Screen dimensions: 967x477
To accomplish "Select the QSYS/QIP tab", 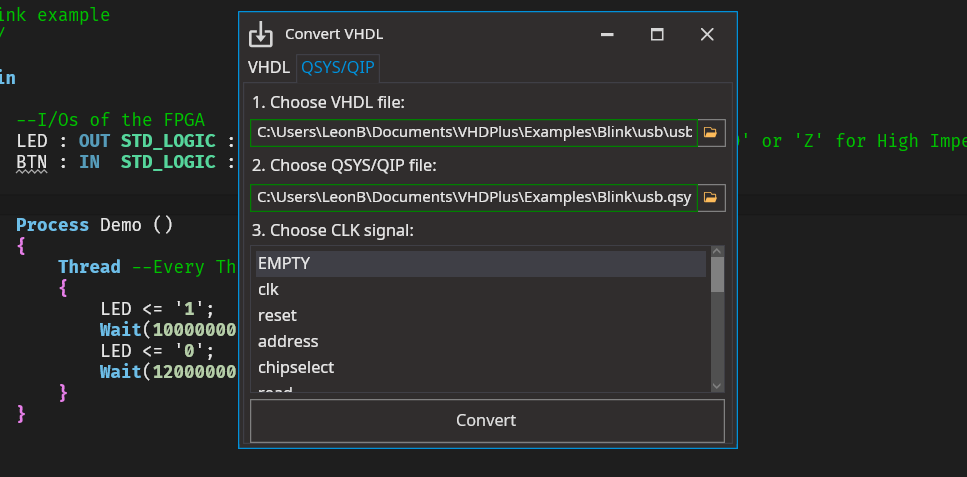I will [x=337, y=68].
